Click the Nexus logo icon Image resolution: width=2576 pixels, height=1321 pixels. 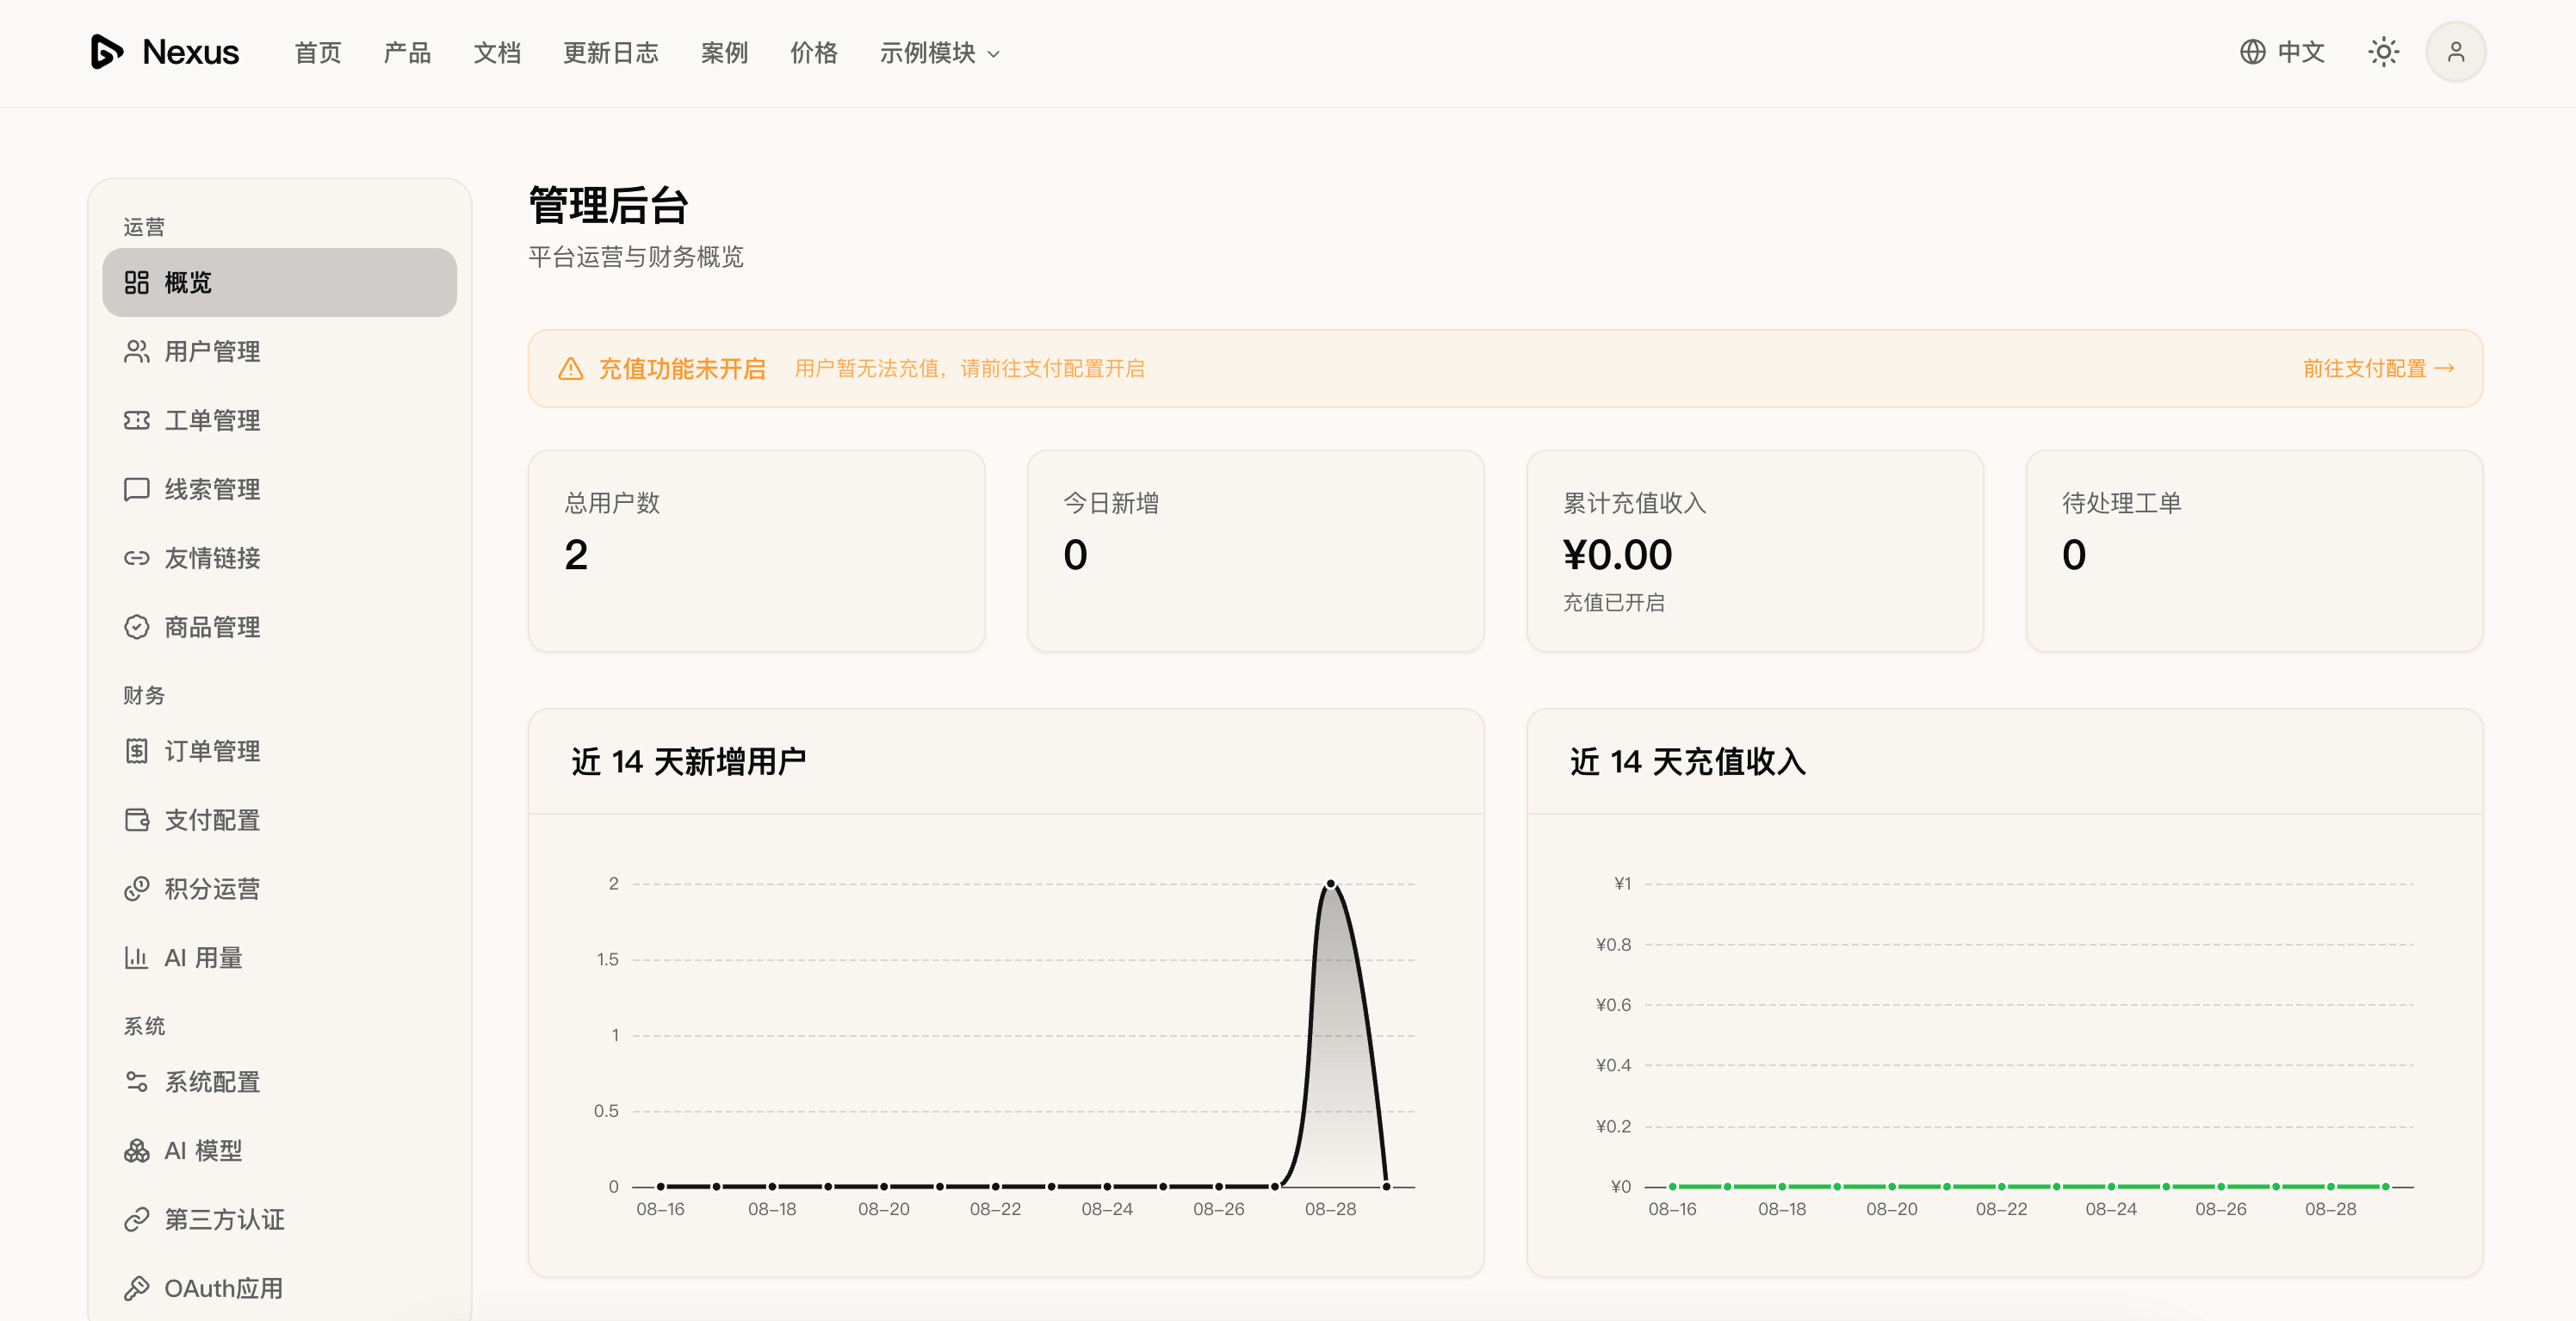pyautogui.click(x=107, y=52)
